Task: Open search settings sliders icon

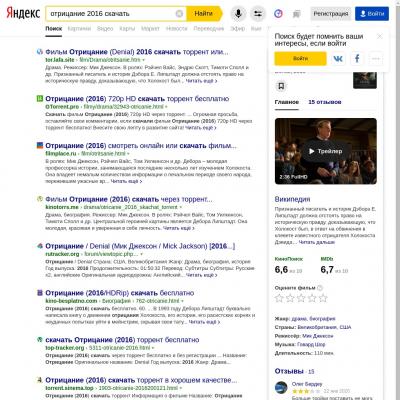Action: [258, 14]
